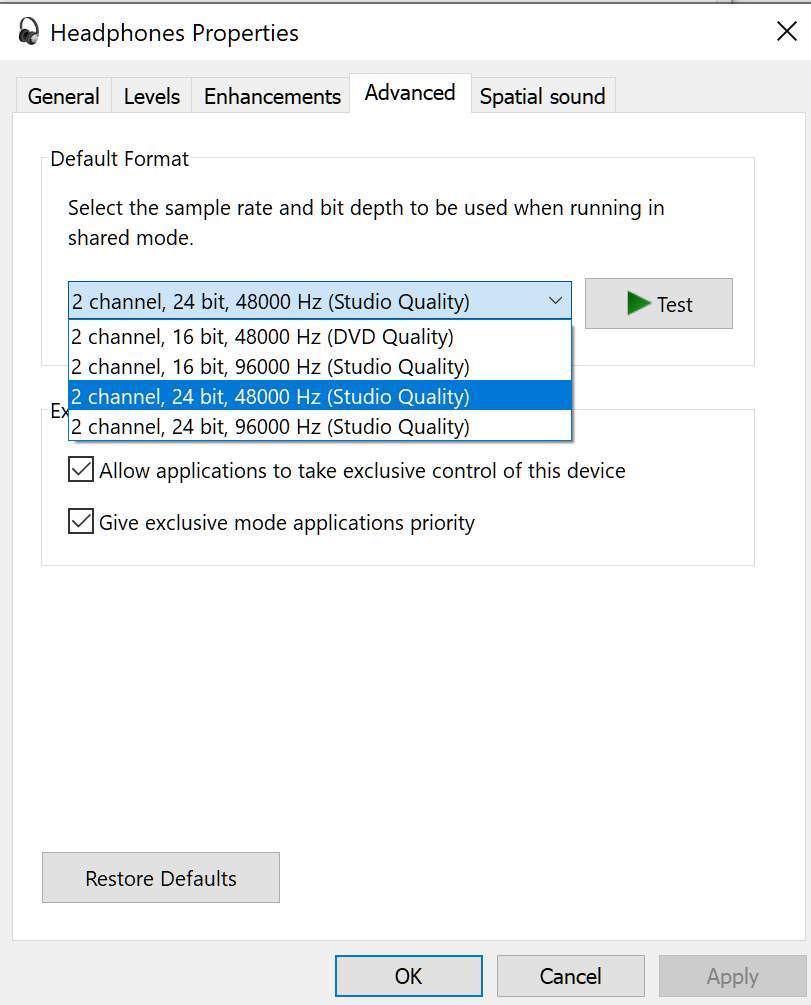811x1005 pixels.
Task: Uncheck Give exclusive mode applications priority
Action: point(81,522)
